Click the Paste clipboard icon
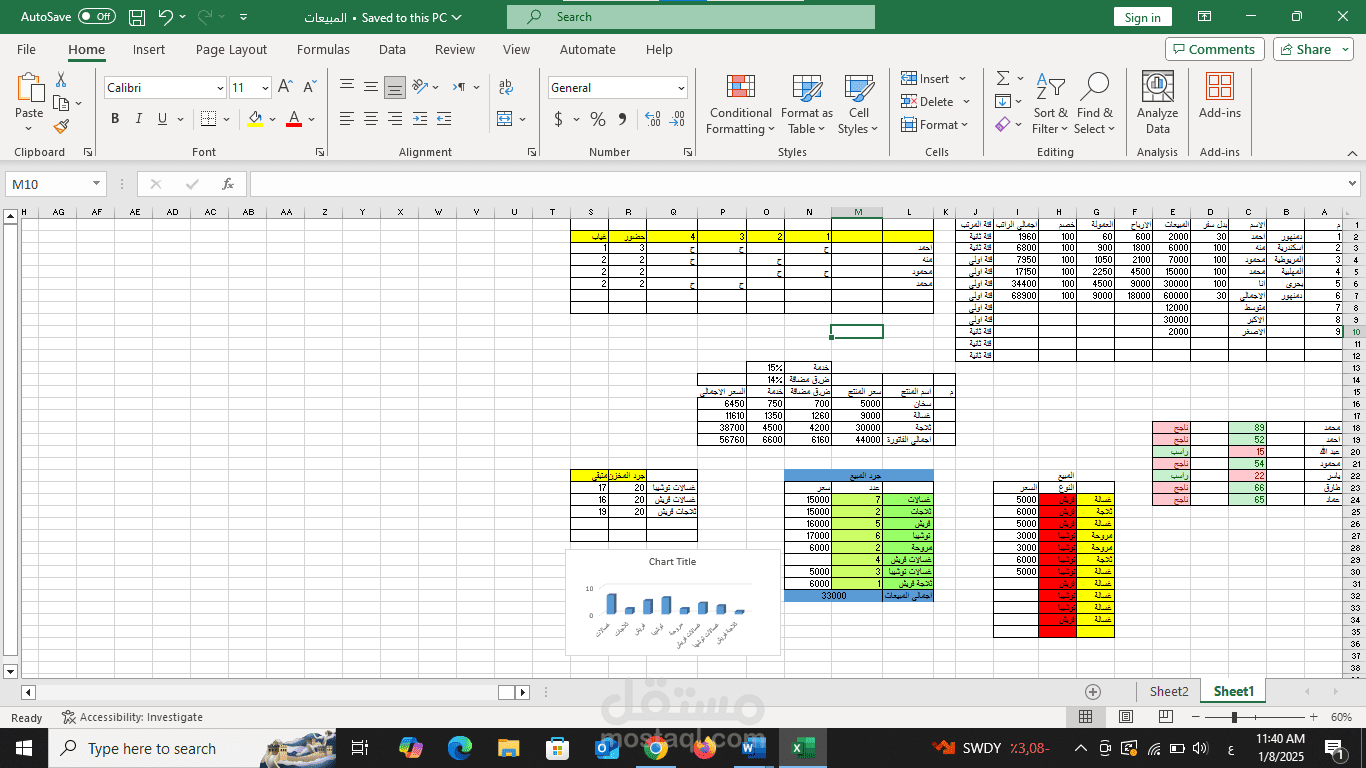Screen dimensions: 1366x768 click(x=29, y=88)
